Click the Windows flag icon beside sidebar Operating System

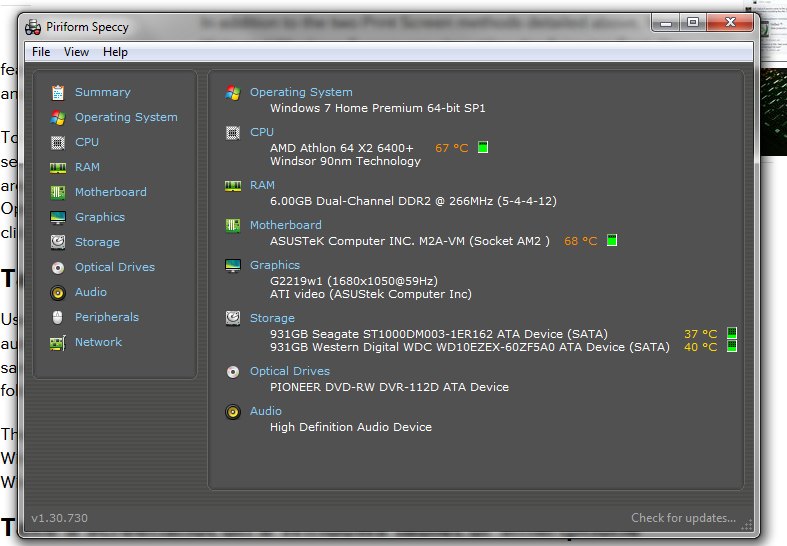tap(58, 118)
